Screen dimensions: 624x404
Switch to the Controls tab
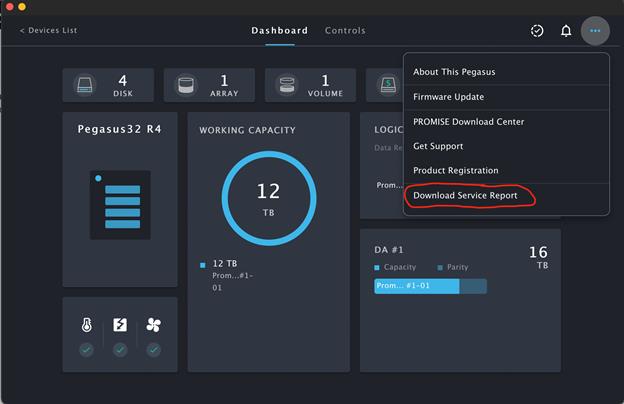pyautogui.click(x=345, y=31)
